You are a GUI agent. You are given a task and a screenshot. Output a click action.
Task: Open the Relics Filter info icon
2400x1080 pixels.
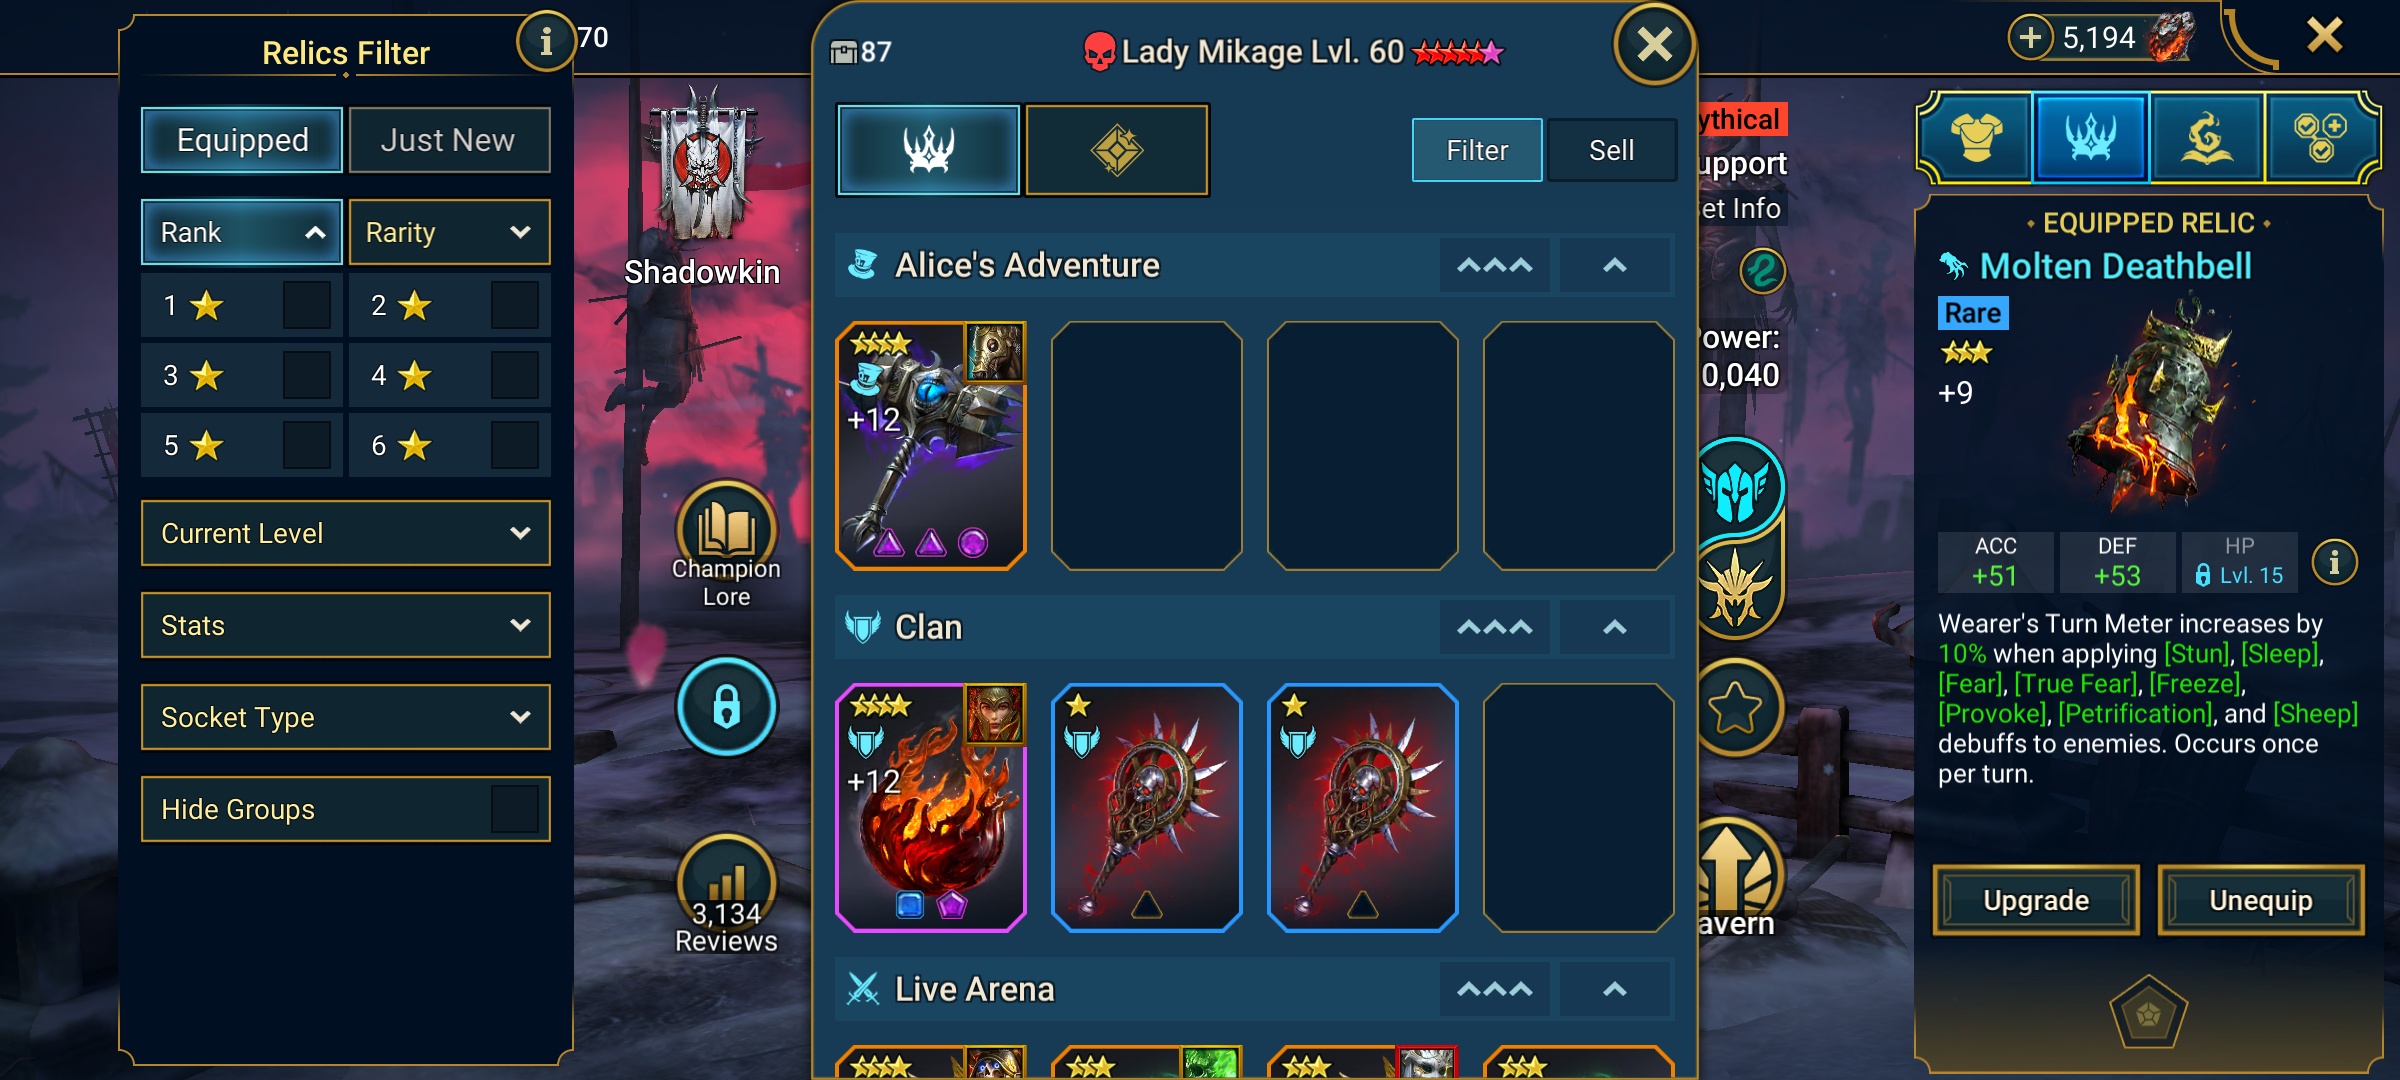545,41
